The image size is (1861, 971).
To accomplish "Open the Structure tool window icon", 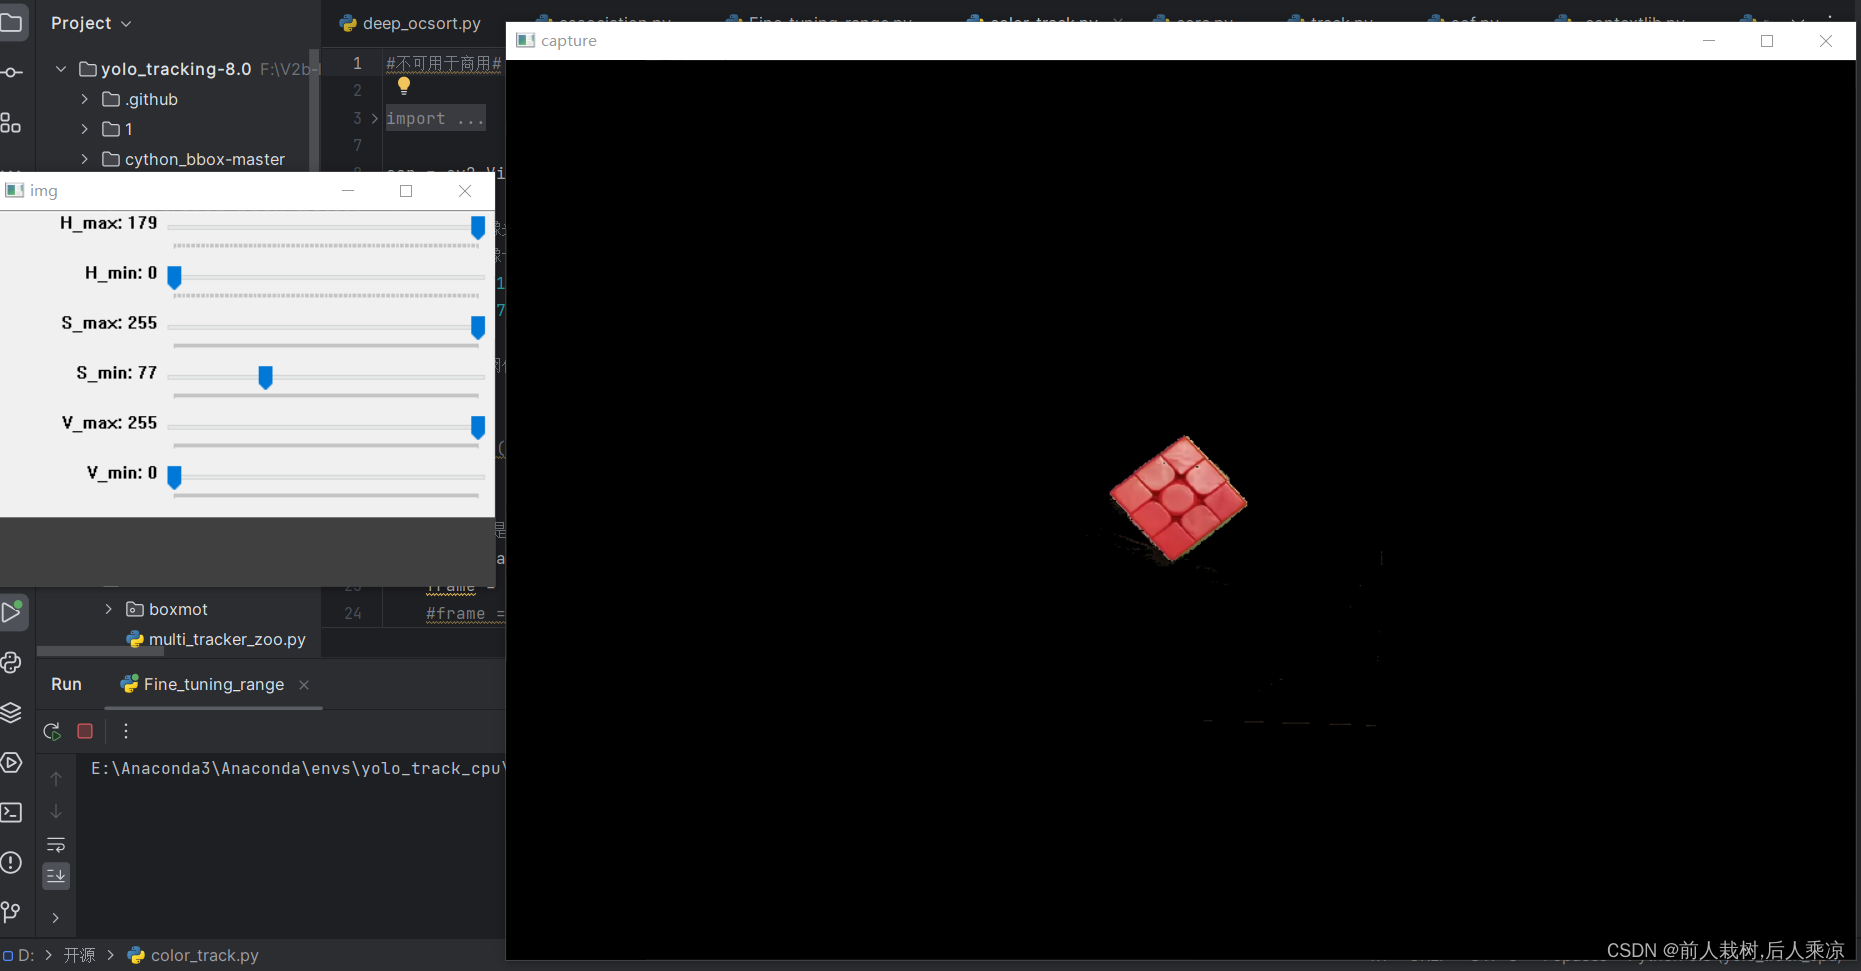I will click(x=11, y=123).
